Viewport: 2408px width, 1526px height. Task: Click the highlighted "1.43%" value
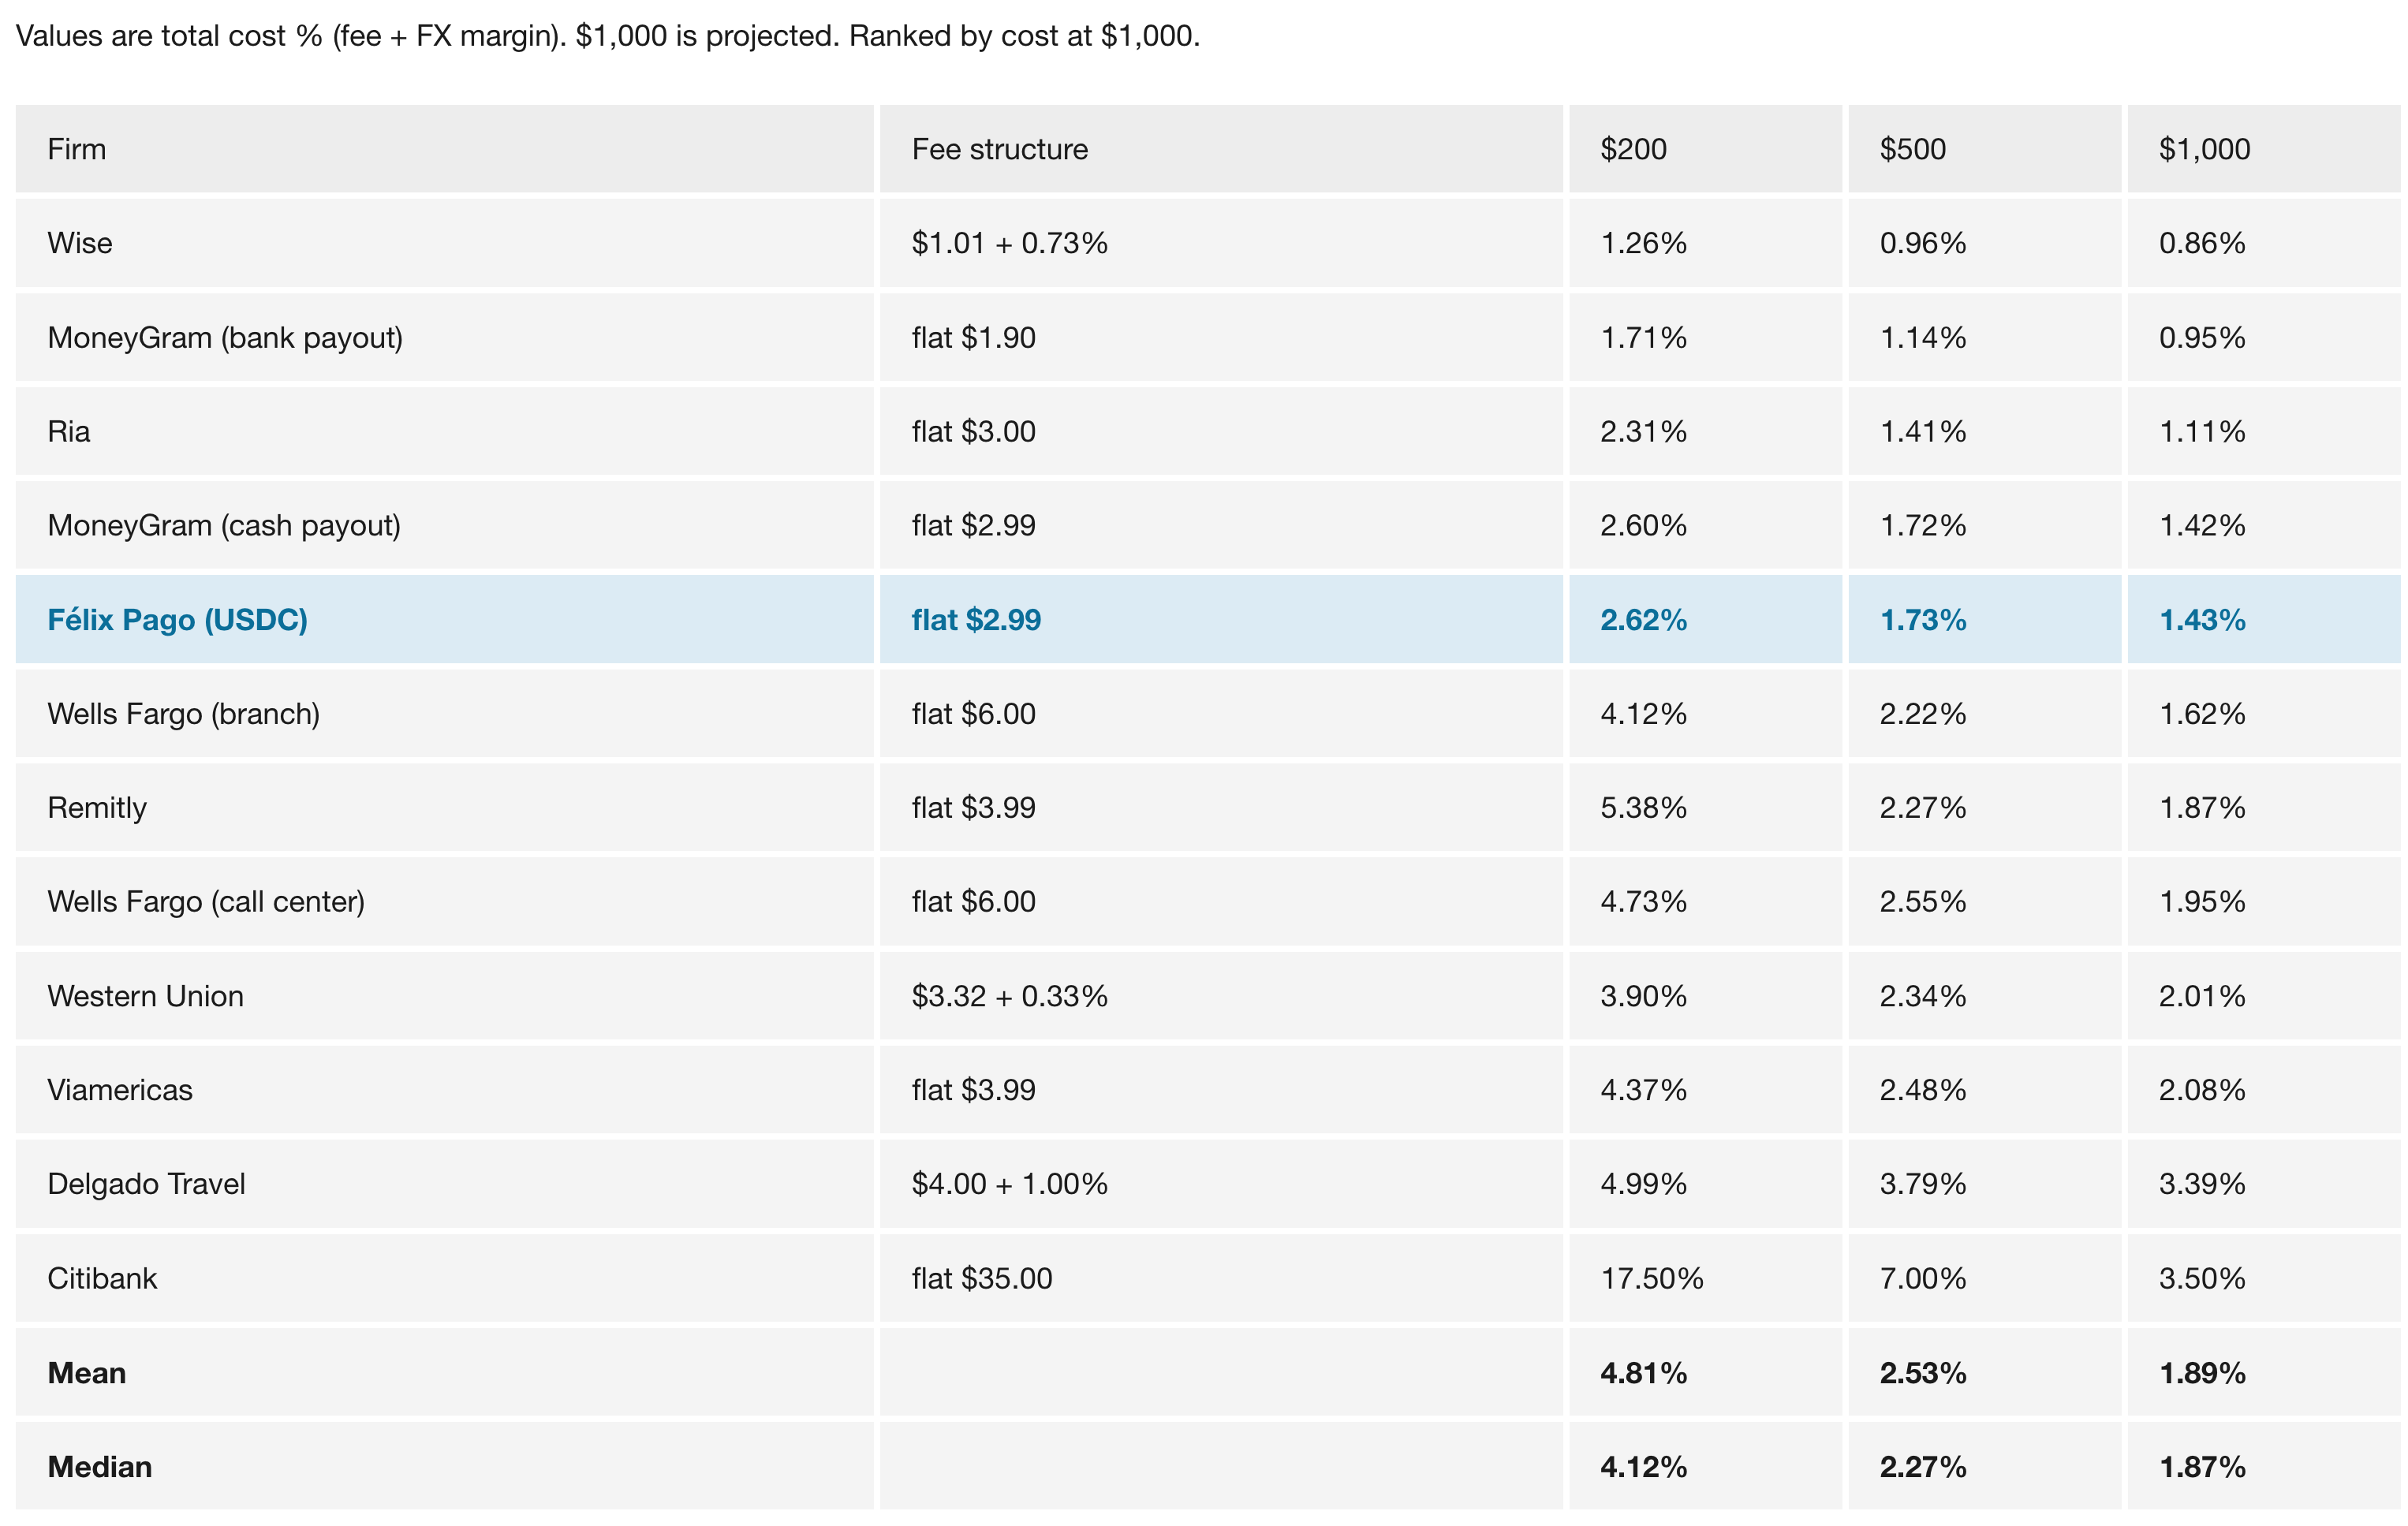click(2264, 619)
